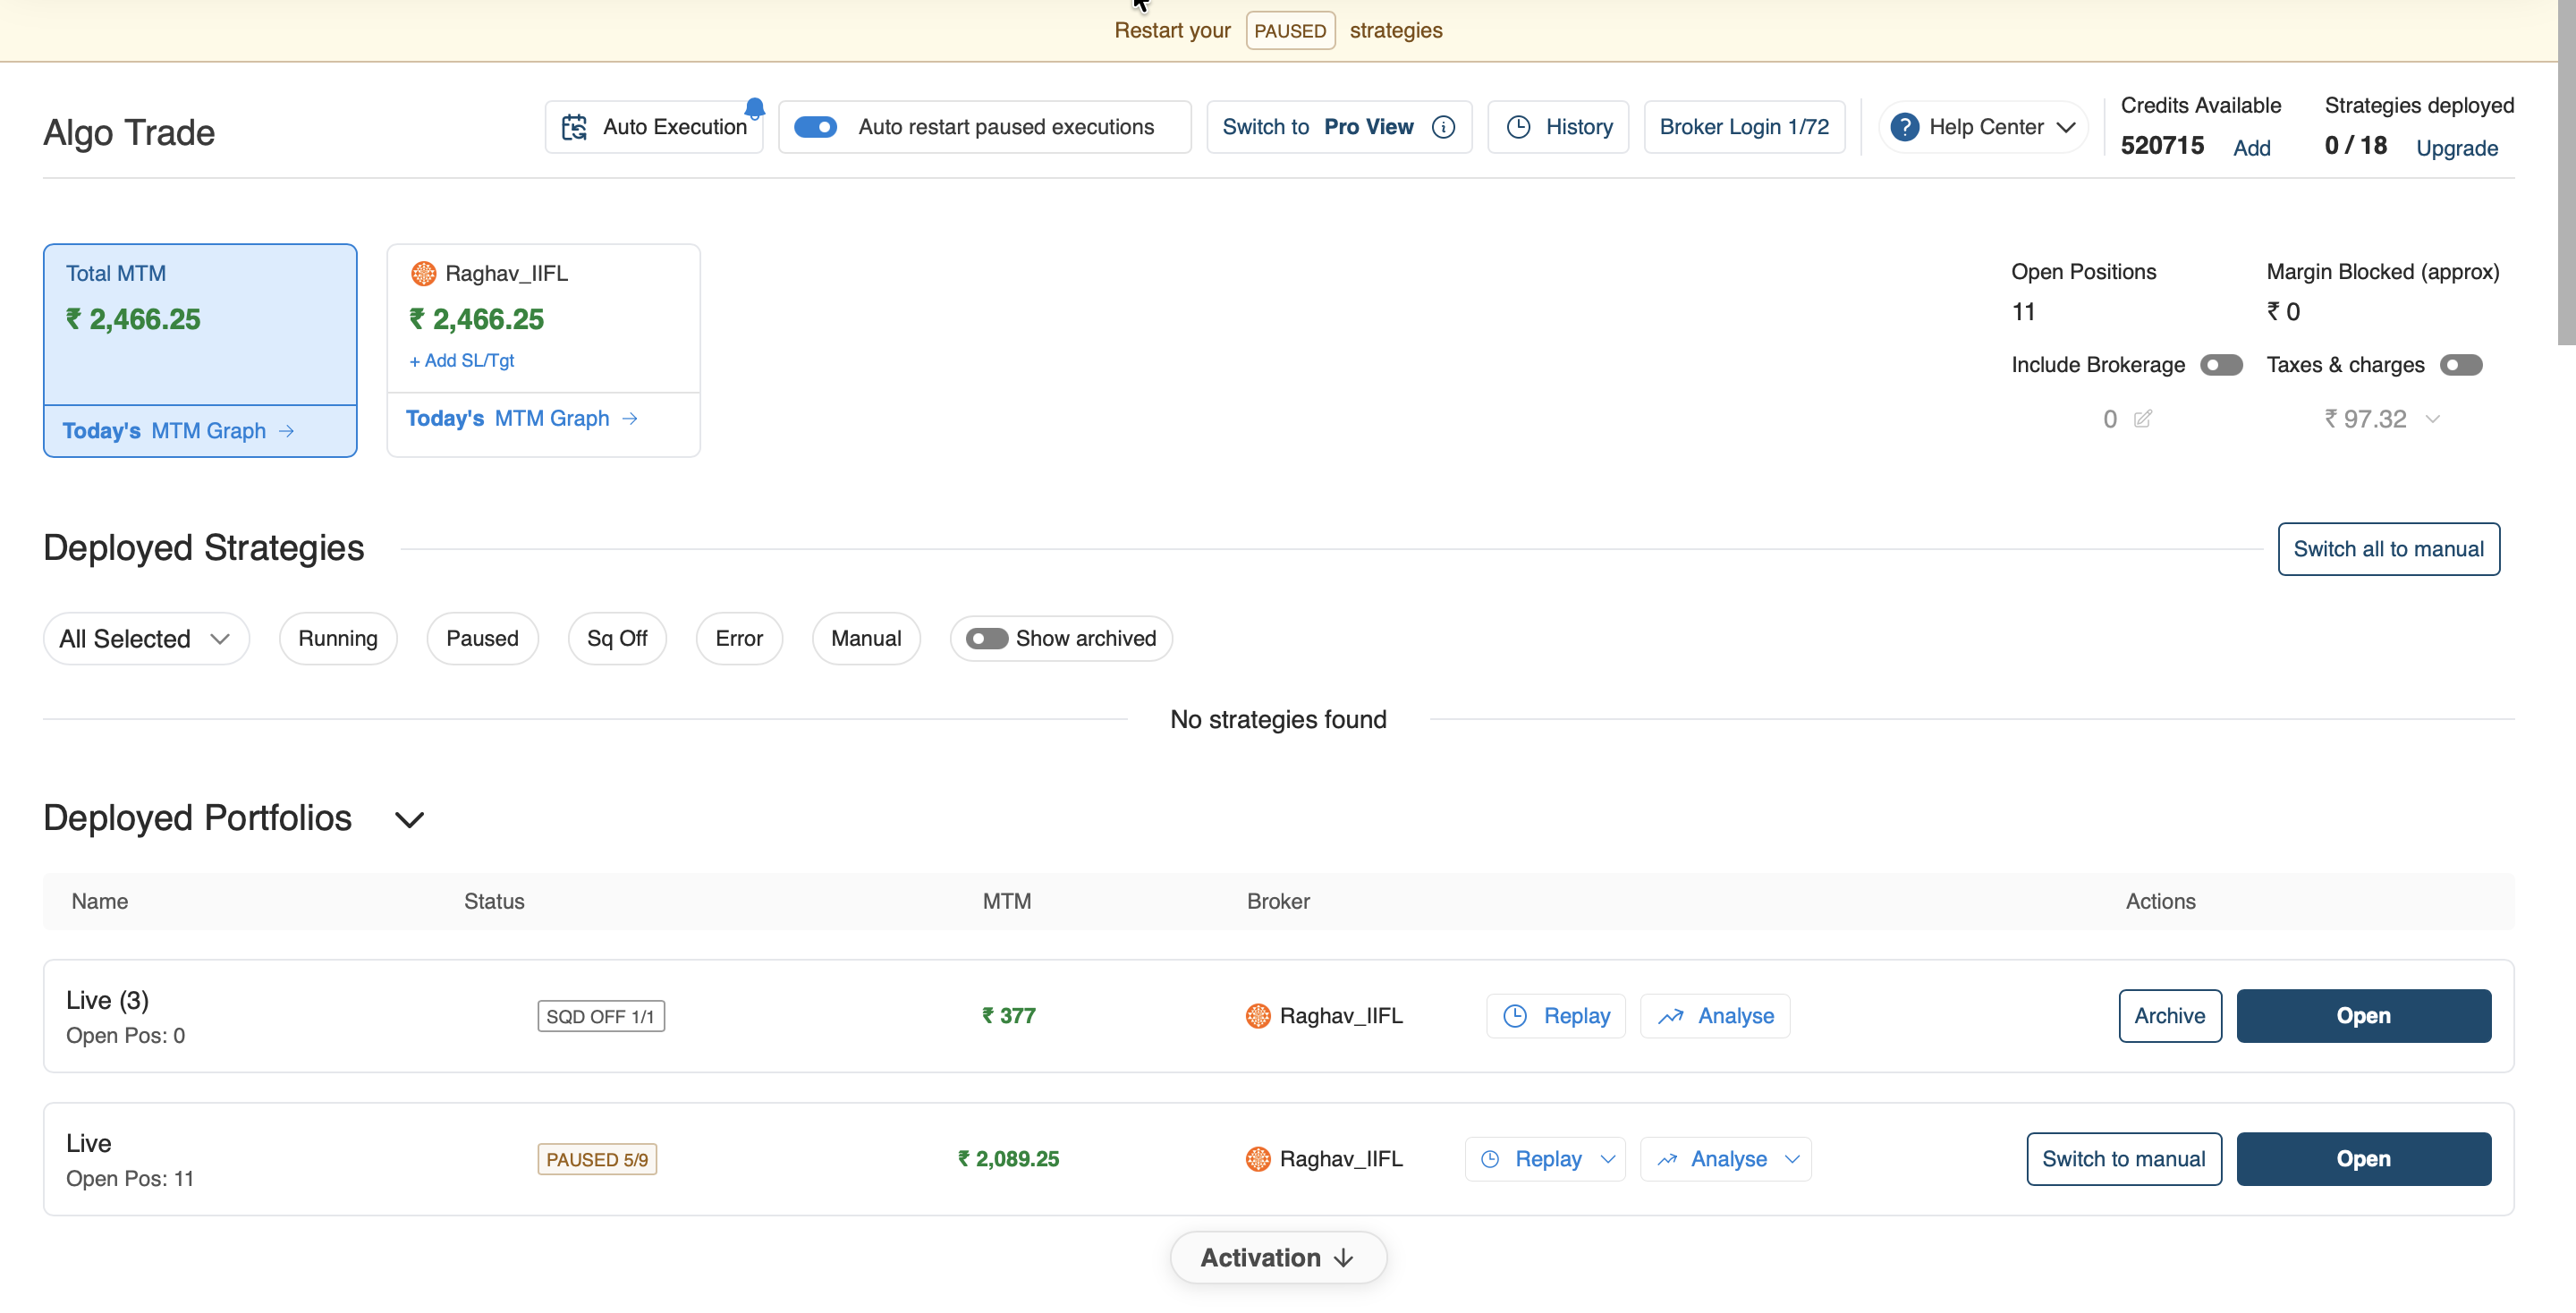
Task: Expand the Taxes & charges amount chevron
Action: (x=2433, y=419)
